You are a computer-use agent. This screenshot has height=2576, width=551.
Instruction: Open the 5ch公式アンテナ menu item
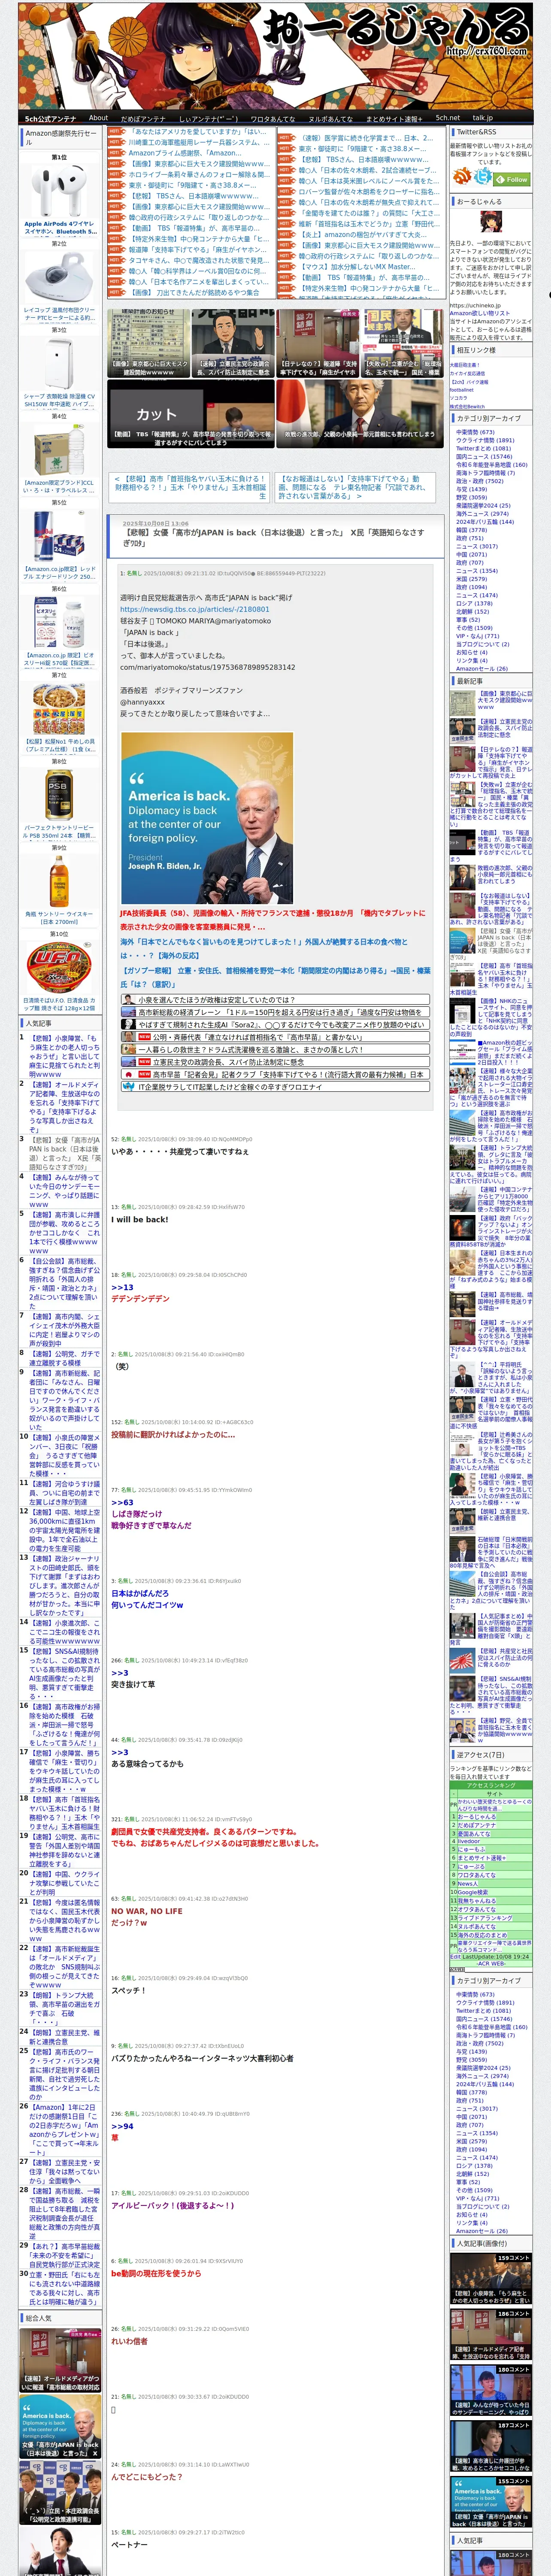click(51, 118)
